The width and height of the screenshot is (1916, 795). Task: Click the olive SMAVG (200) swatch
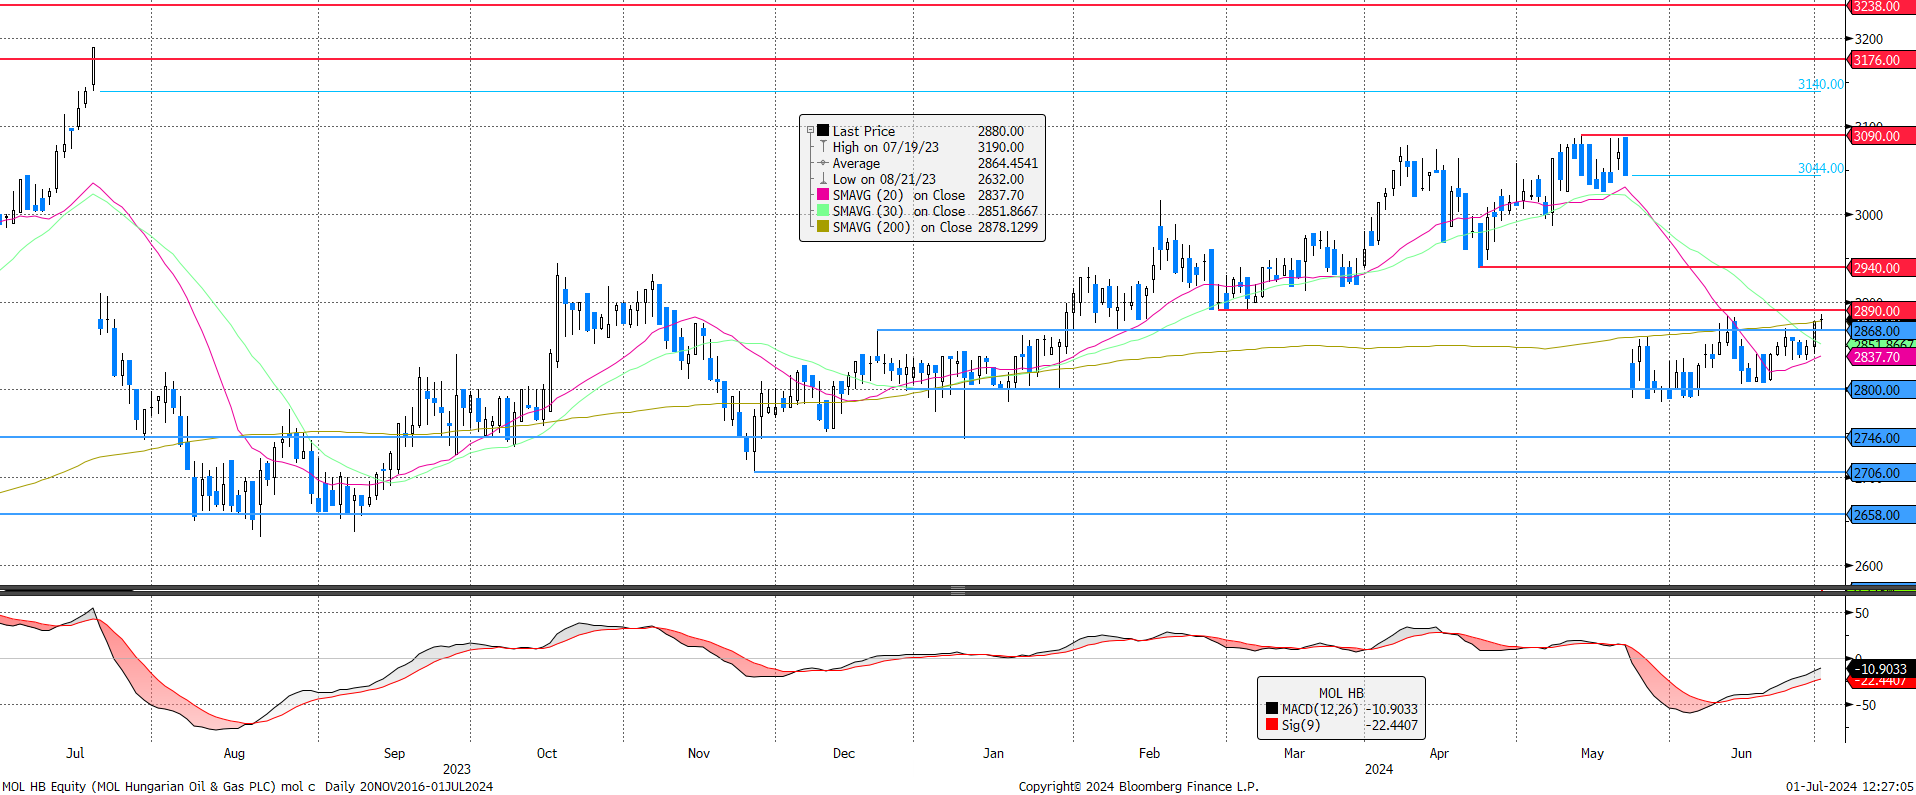[823, 227]
